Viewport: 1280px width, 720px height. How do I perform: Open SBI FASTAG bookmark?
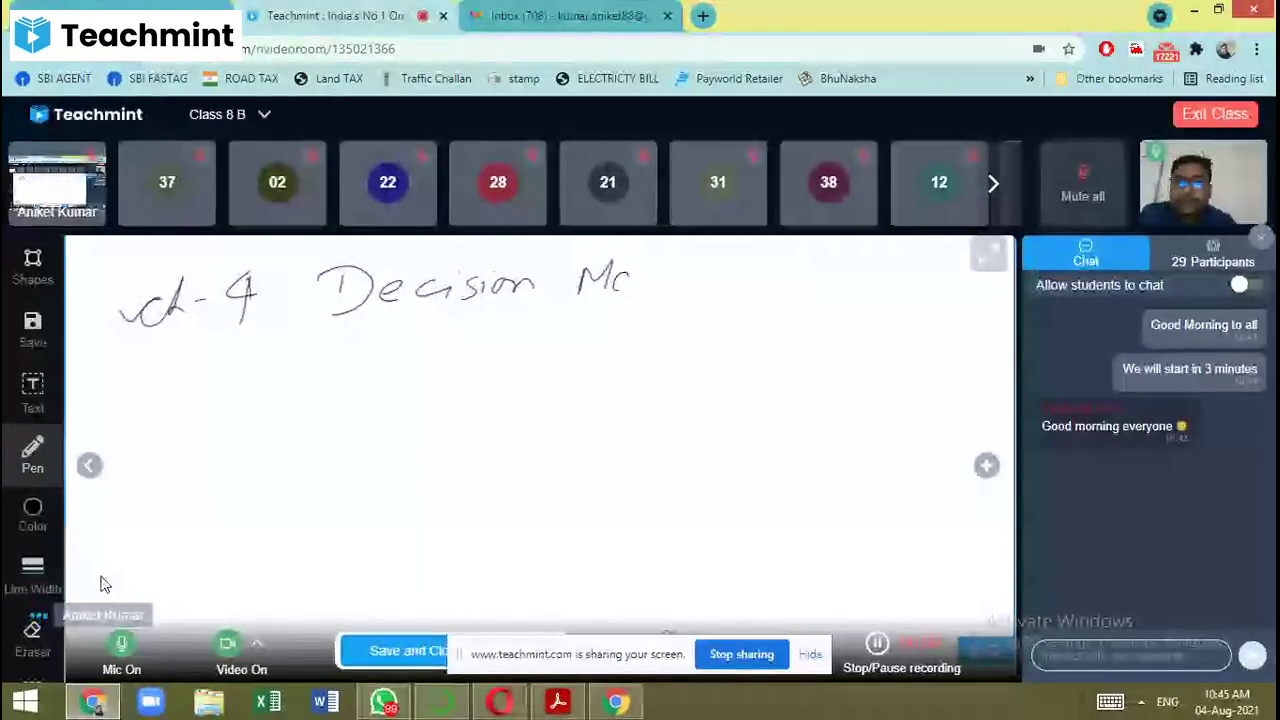(147, 78)
